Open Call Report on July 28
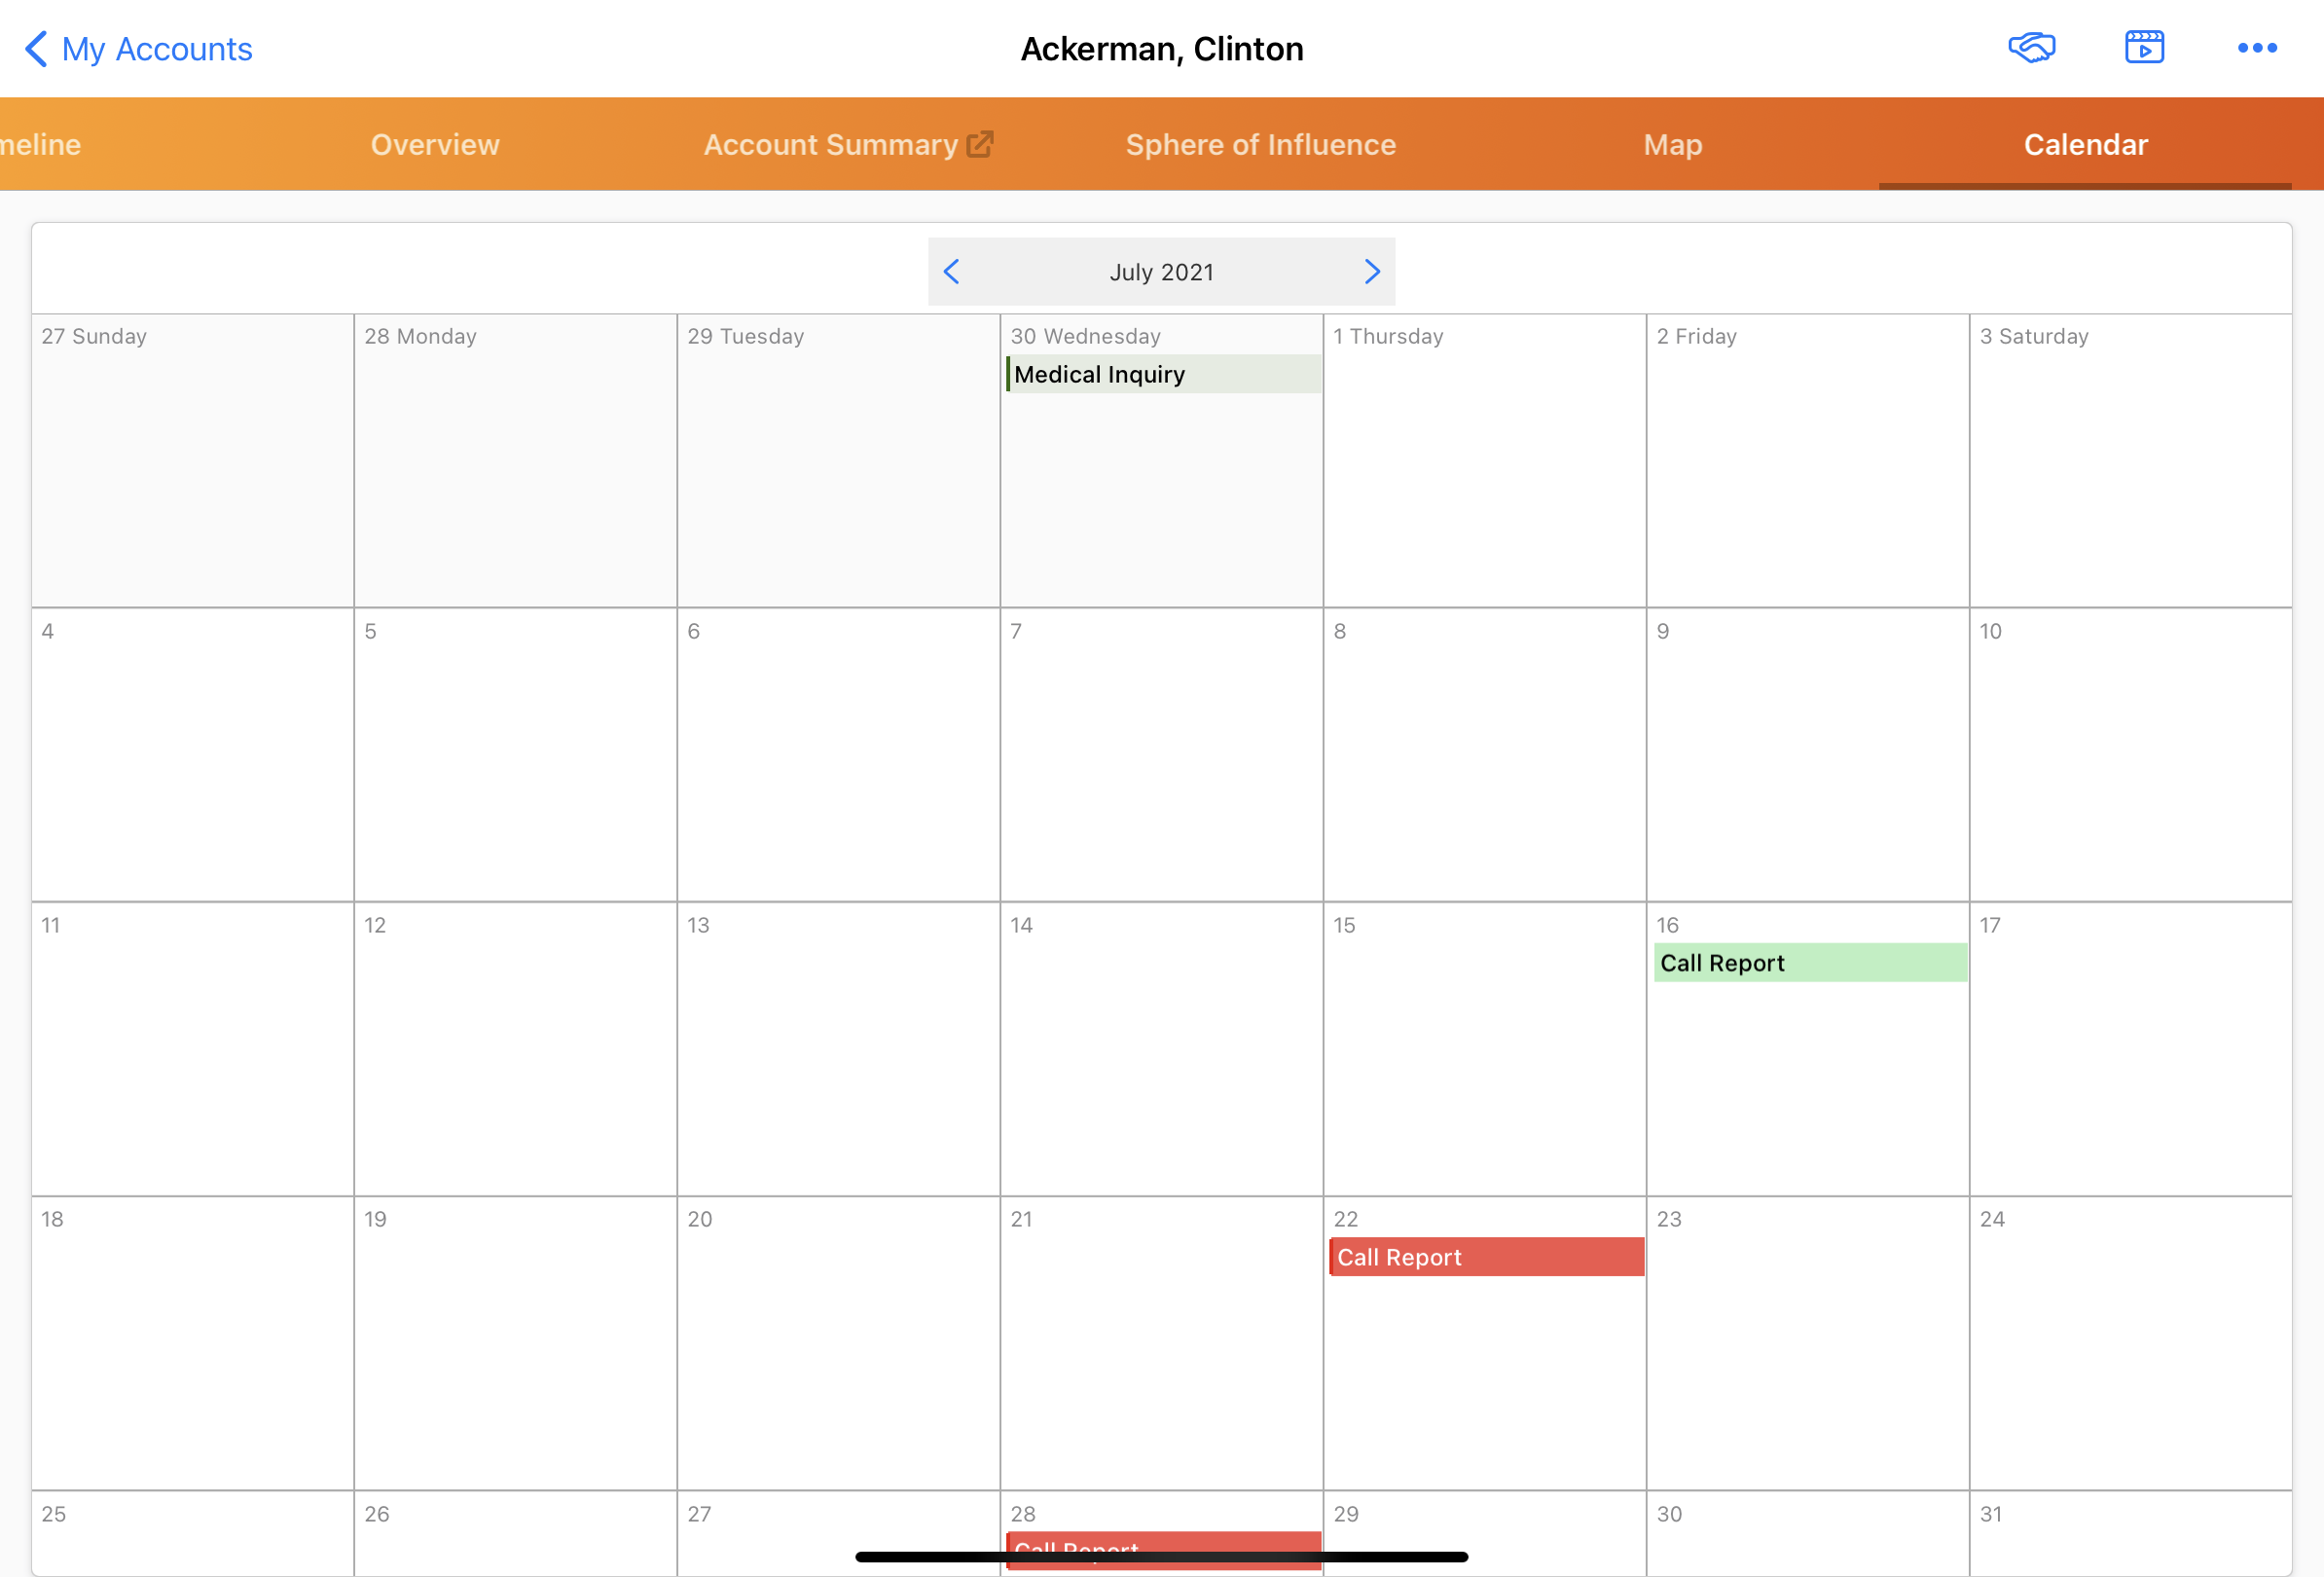This screenshot has width=2324, height=1577. click(x=1162, y=1541)
